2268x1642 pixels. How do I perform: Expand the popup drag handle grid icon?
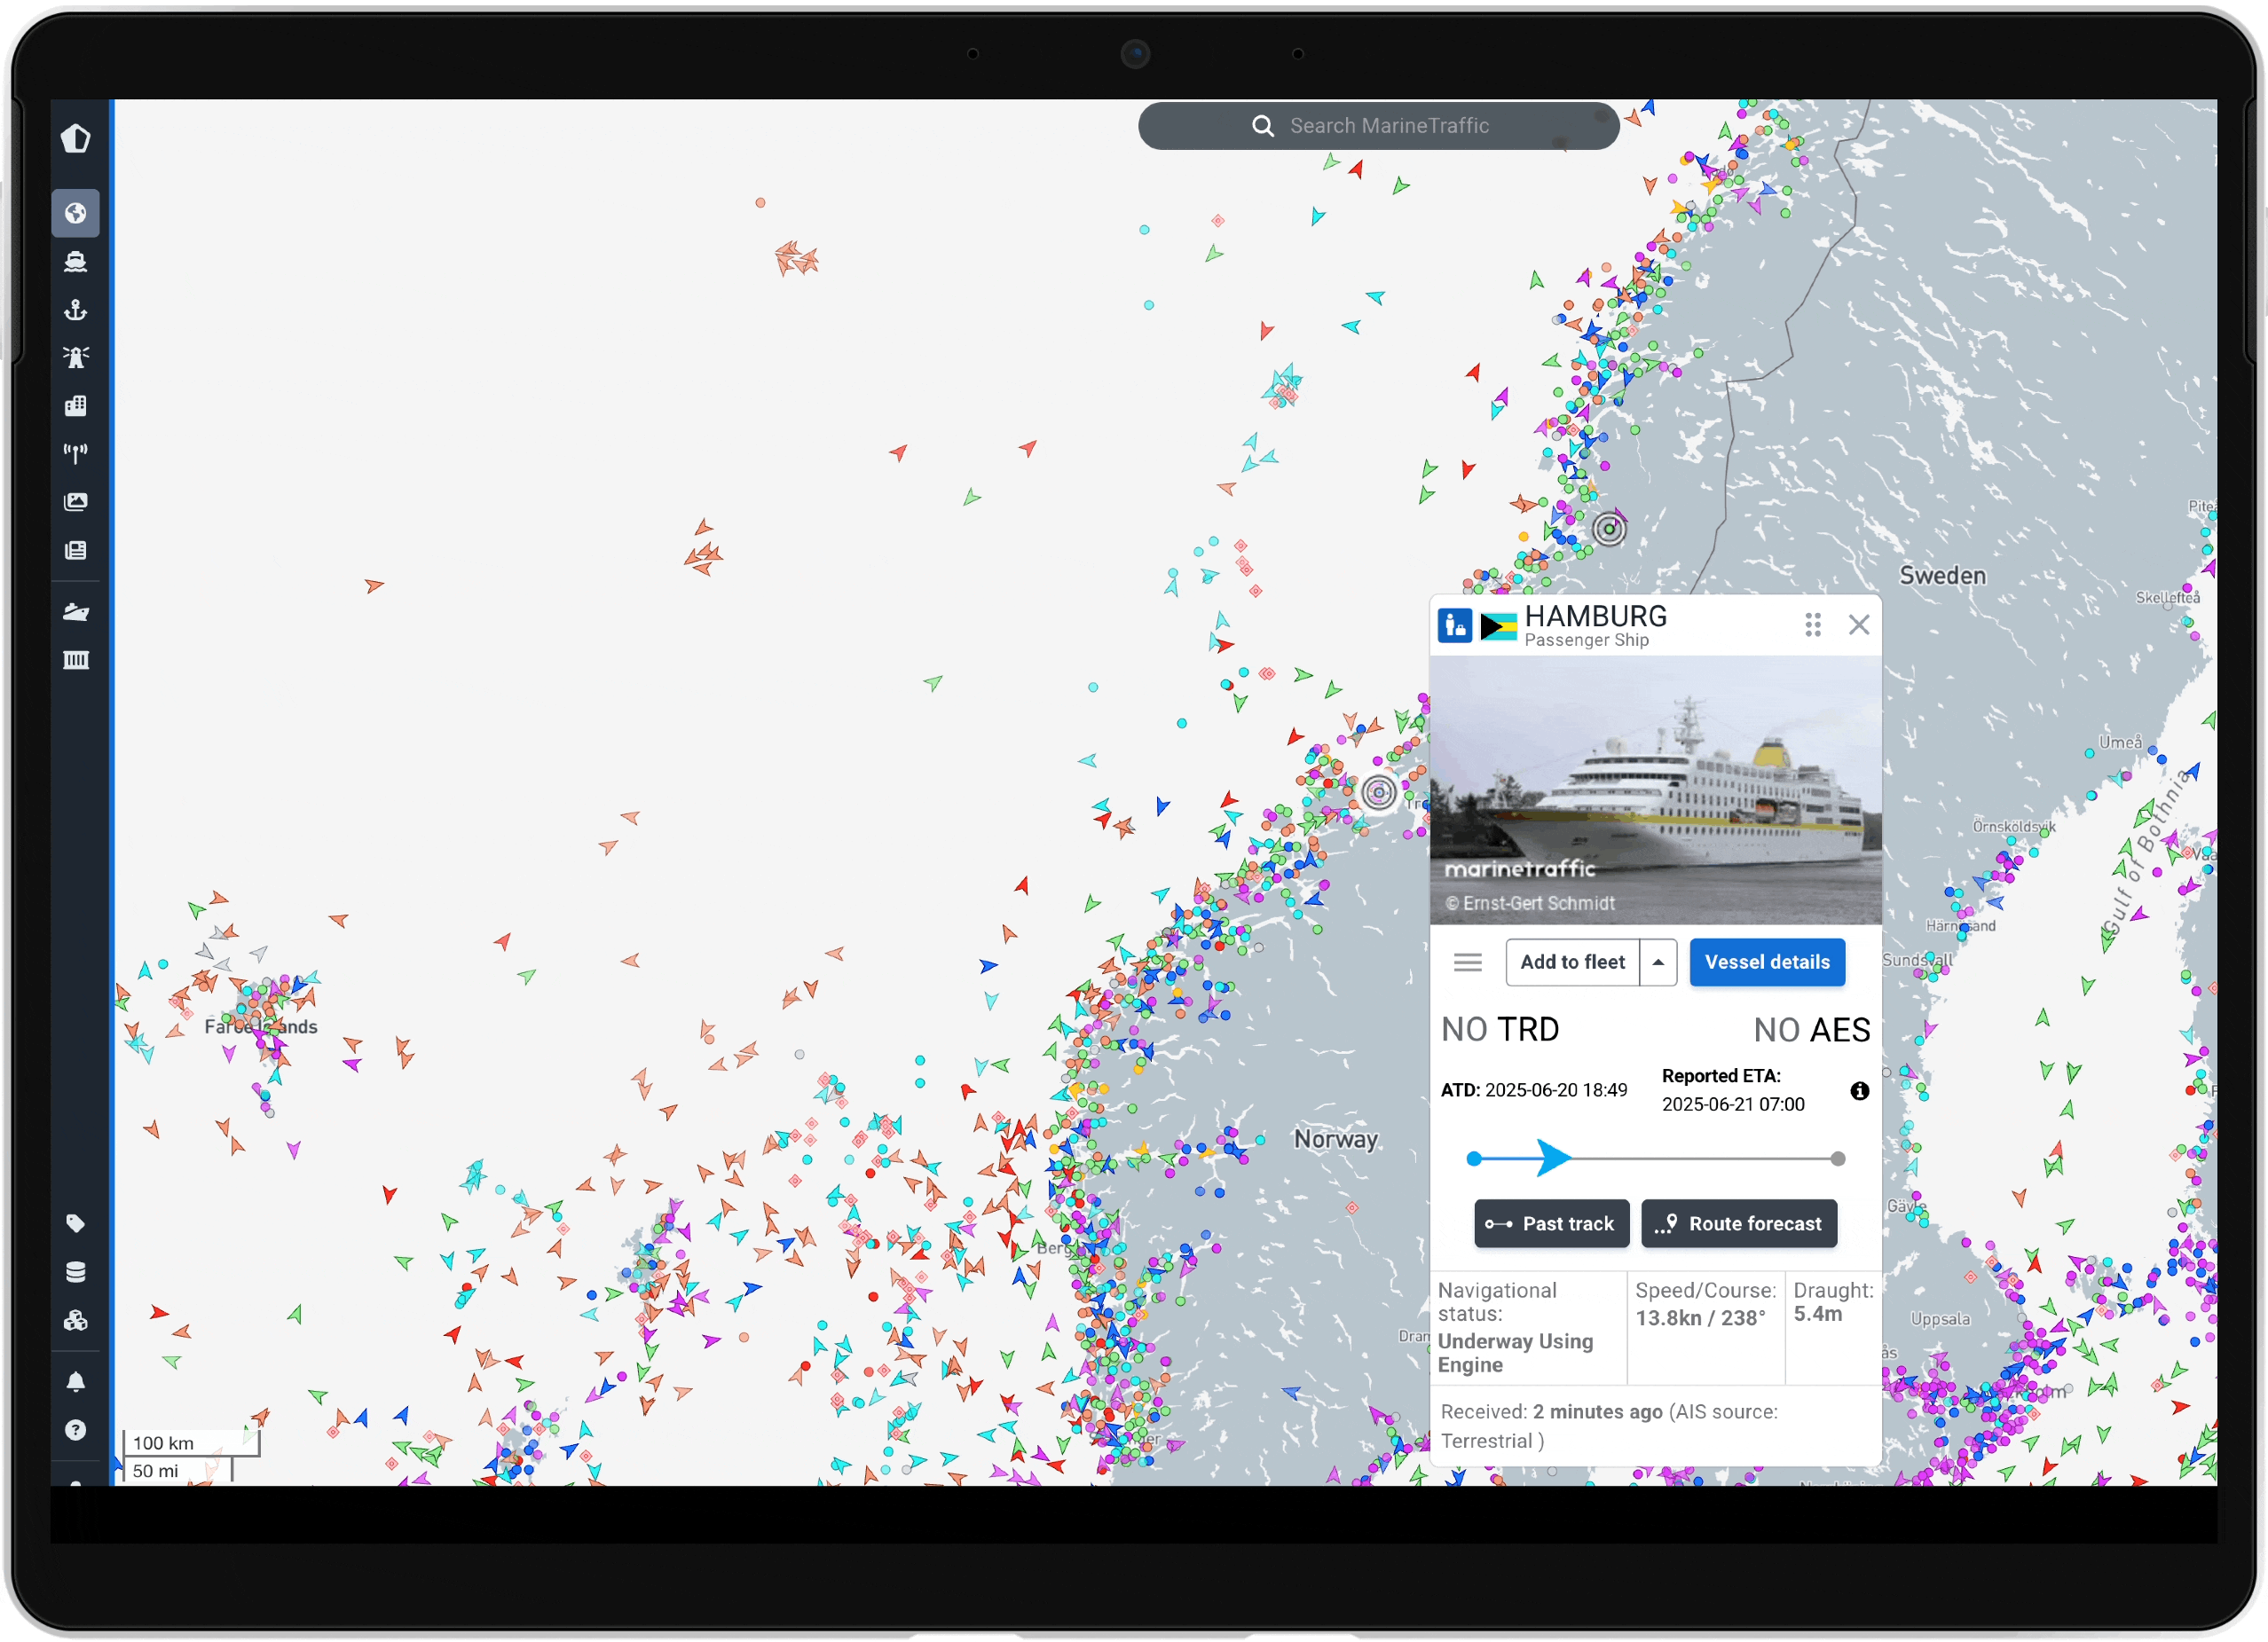click(1813, 624)
